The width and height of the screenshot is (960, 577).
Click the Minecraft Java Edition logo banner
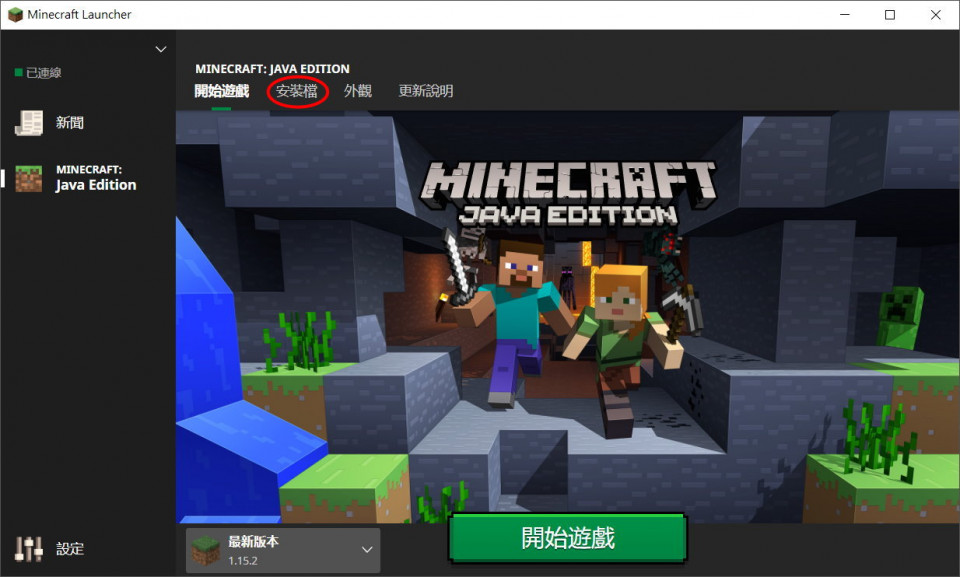(x=568, y=191)
